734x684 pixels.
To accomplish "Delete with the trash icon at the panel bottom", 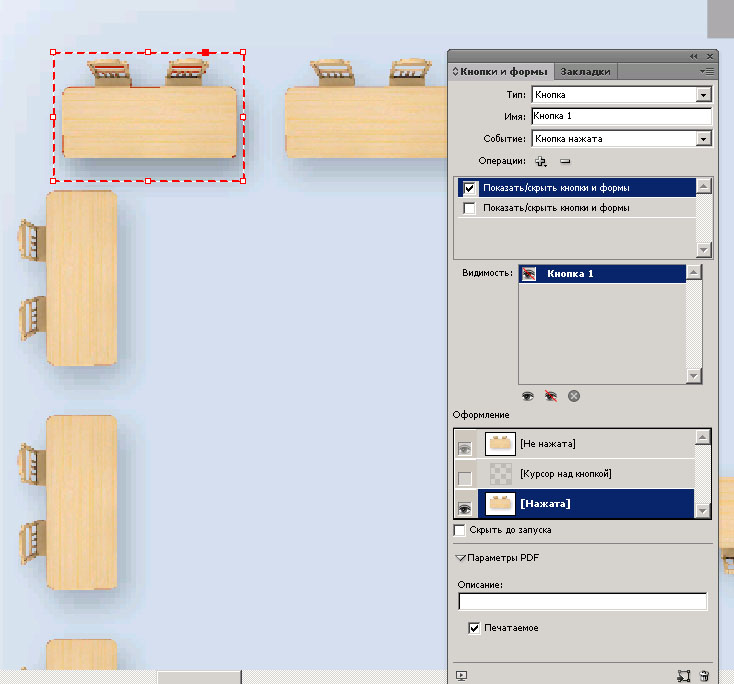I will [x=704, y=676].
